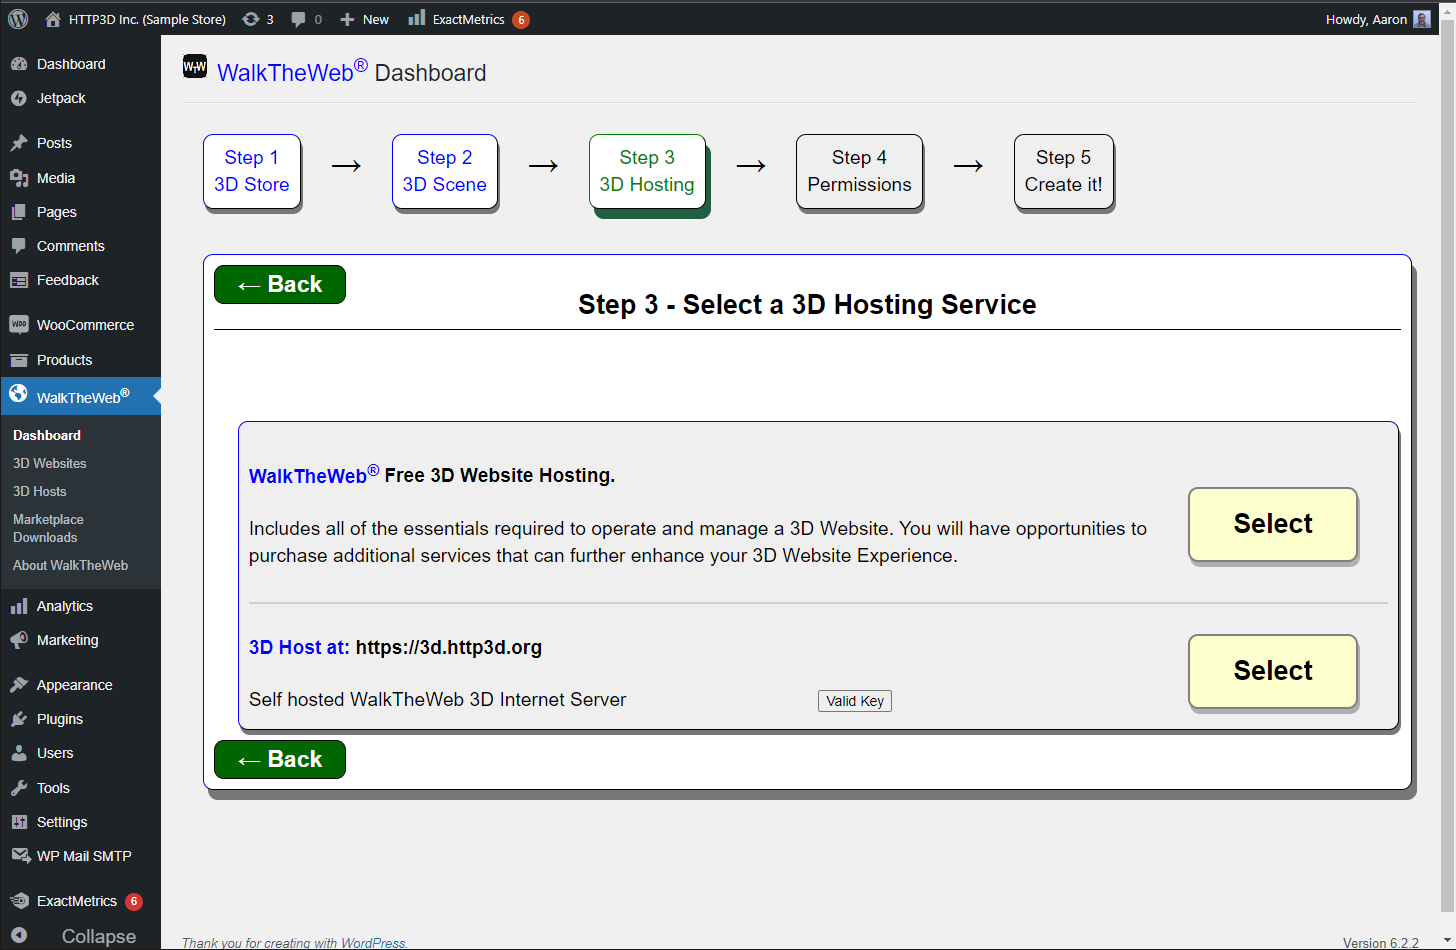Click the Comments icon in the sidebar
The height and width of the screenshot is (950, 1456).
19,246
